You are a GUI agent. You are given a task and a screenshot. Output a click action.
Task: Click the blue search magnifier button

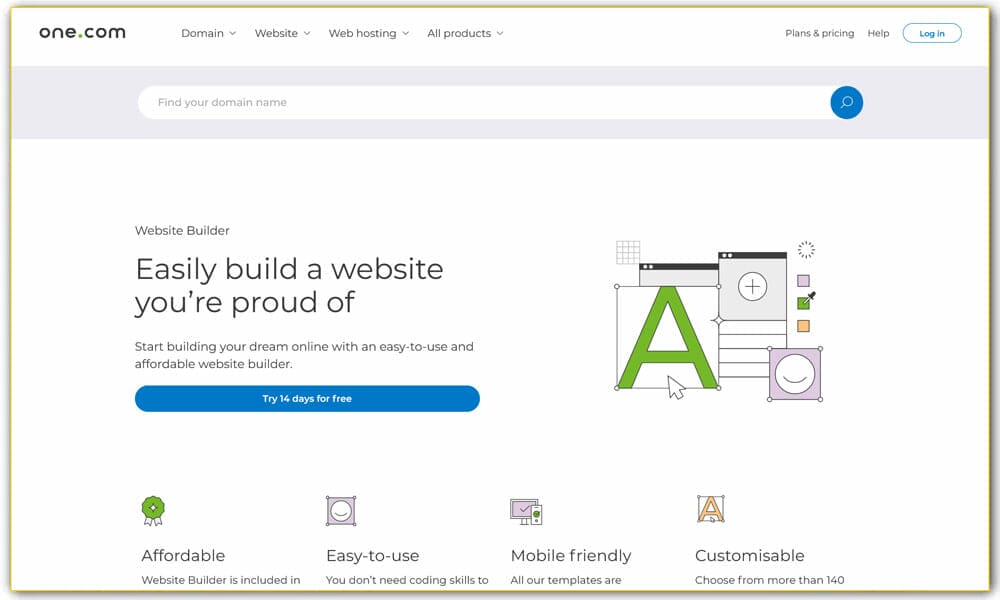pyautogui.click(x=846, y=102)
